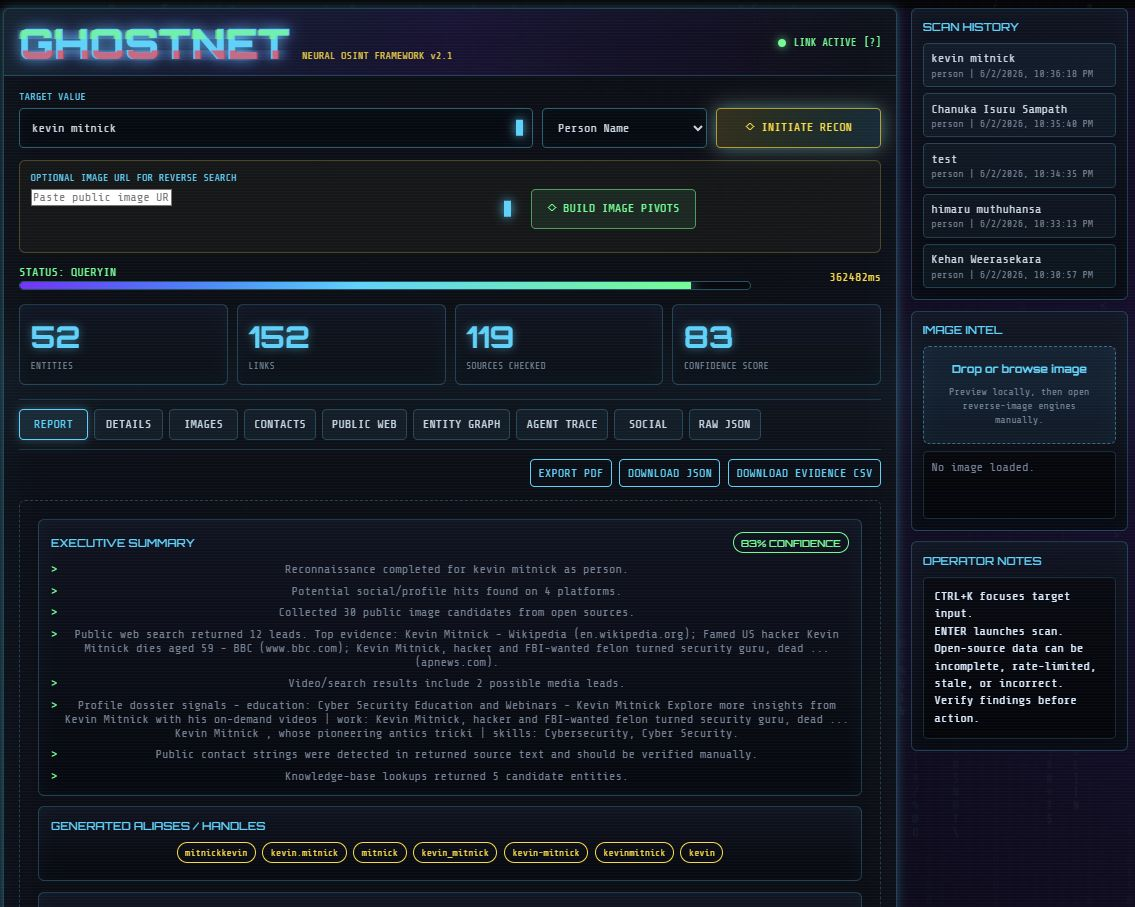The width and height of the screenshot is (1135, 907).
Task: Click the 83% Confidence badge
Action: click(790, 543)
